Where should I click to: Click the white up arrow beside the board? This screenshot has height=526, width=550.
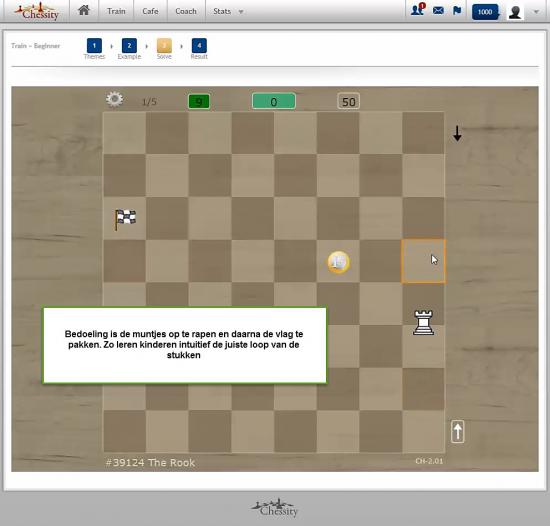458,431
